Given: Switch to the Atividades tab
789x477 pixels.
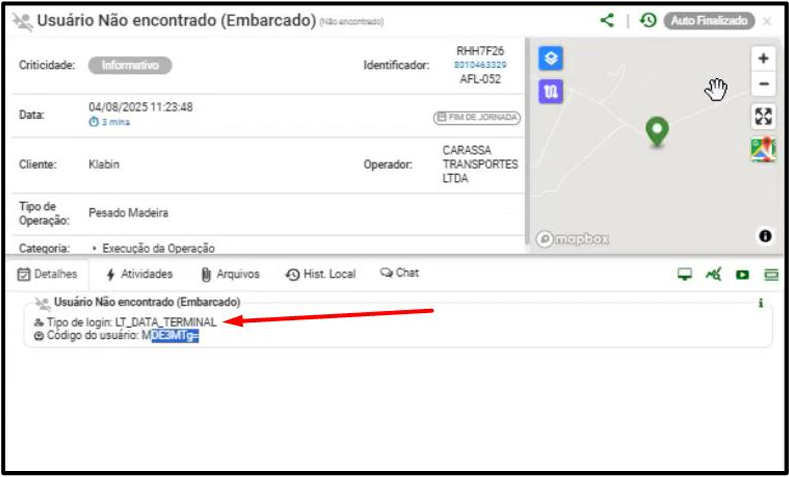Looking at the screenshot, I should point(138,274).
